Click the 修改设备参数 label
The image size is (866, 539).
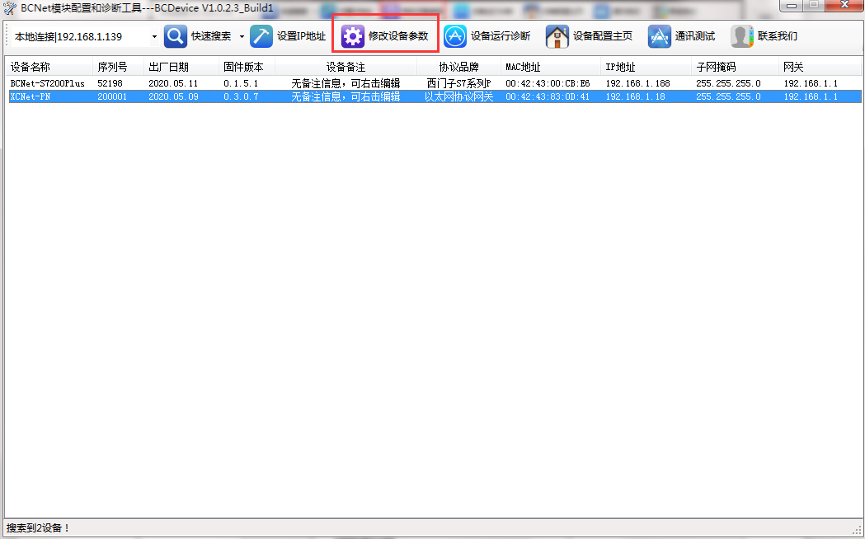(x=398, y=36)
